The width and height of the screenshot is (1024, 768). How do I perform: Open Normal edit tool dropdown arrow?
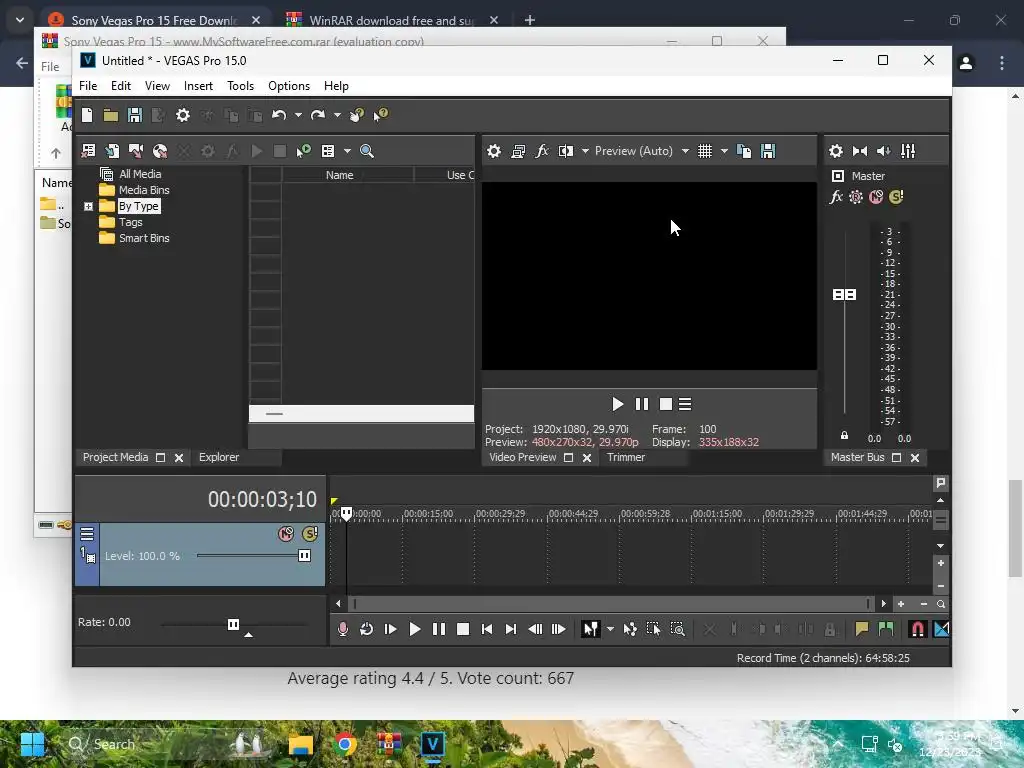610,629
